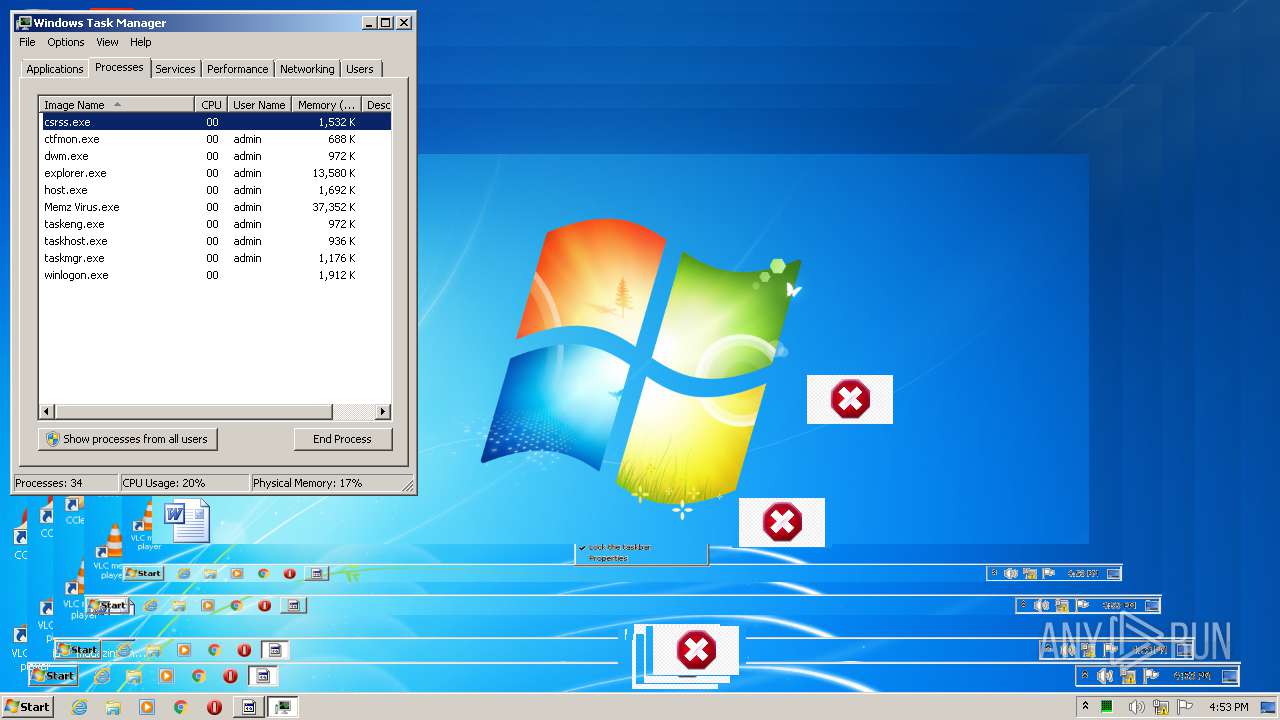Screen dimensions: 1280x720
Task: Open the Options menu in Task Manager
Action: coord(66,42)
